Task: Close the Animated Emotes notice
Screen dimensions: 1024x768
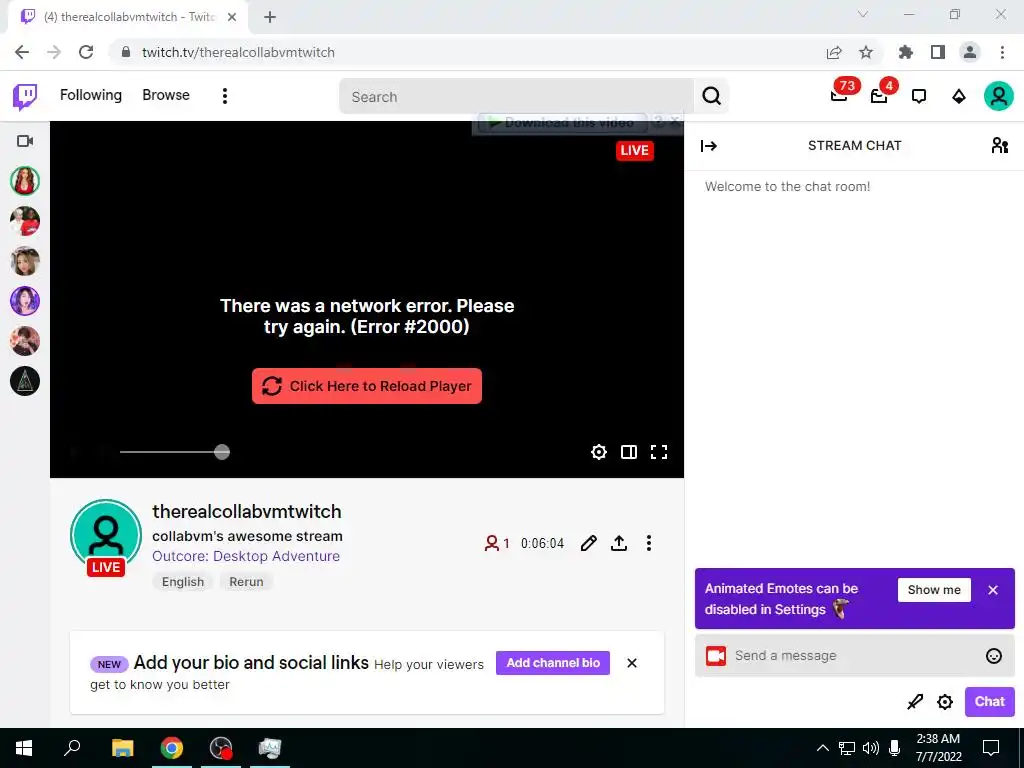Action: tap(993, 590)
